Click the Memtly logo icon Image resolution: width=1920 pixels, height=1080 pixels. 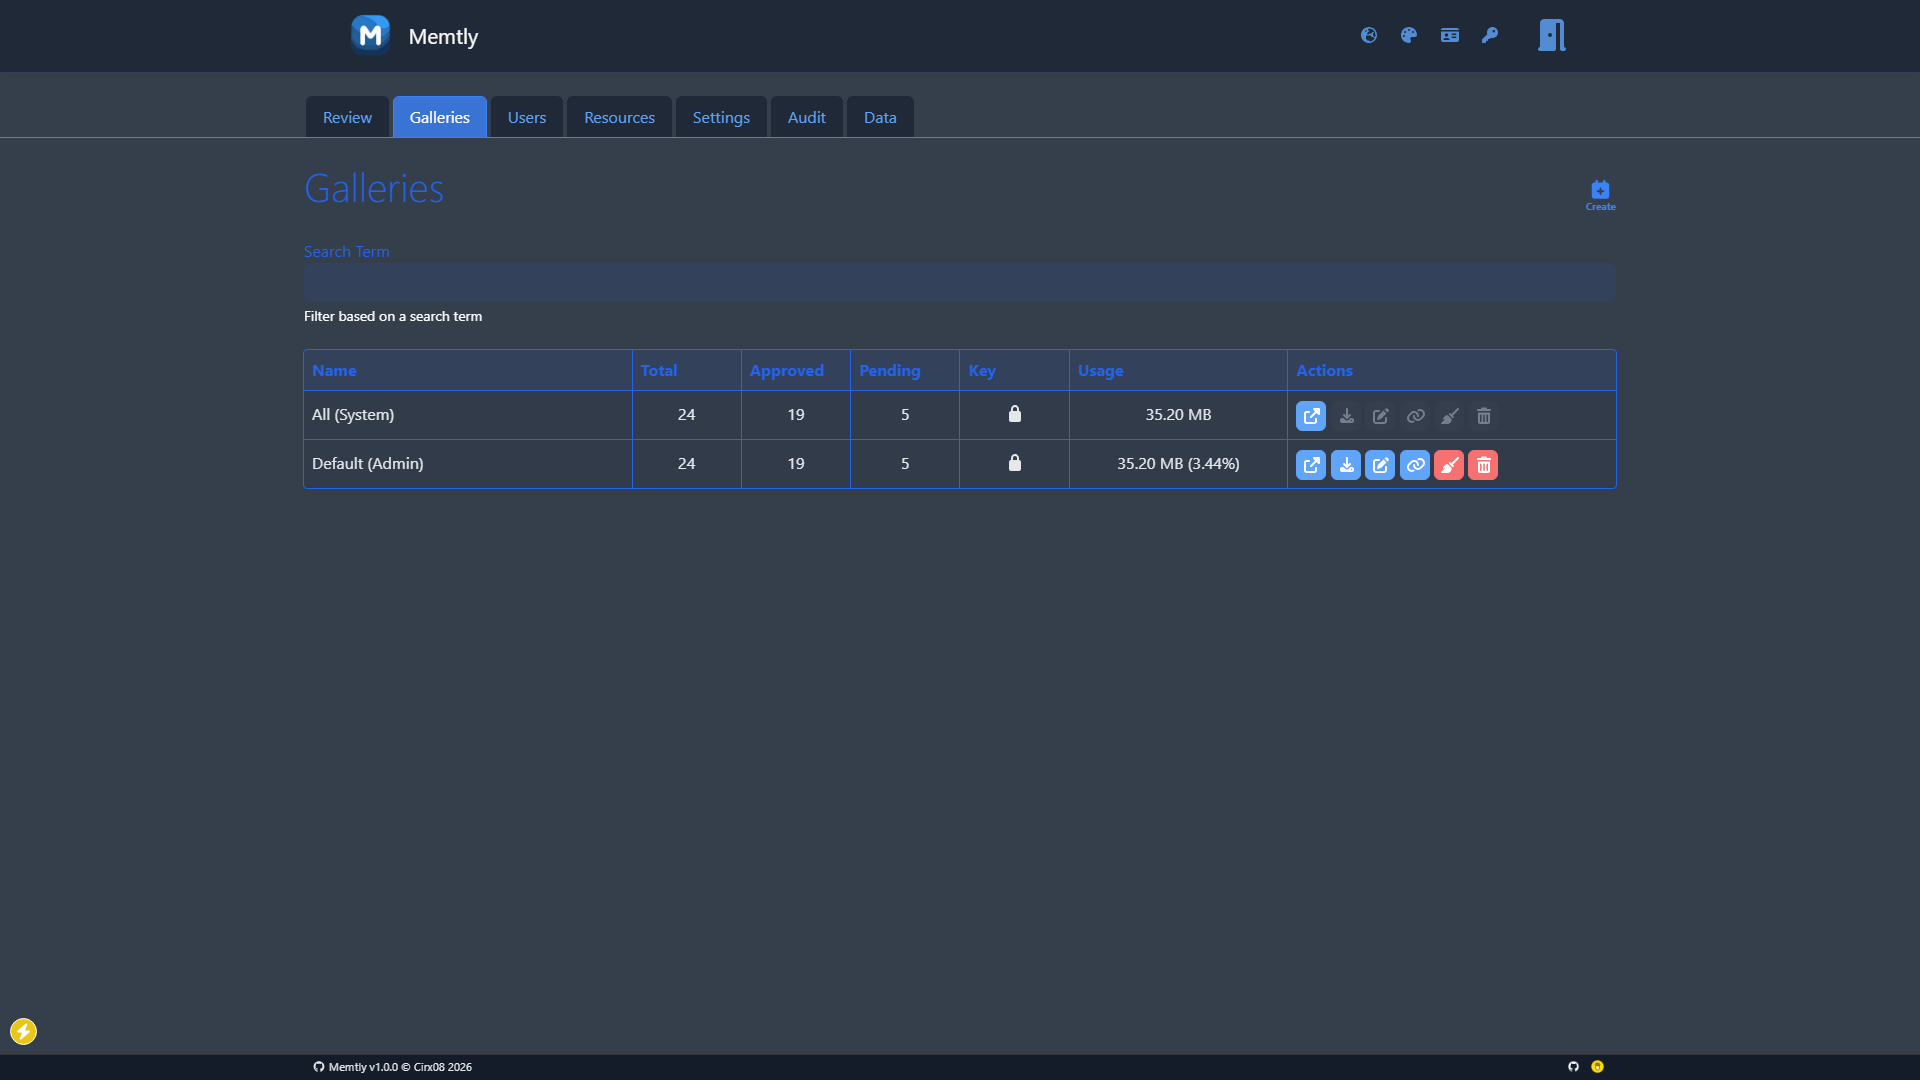370,35
